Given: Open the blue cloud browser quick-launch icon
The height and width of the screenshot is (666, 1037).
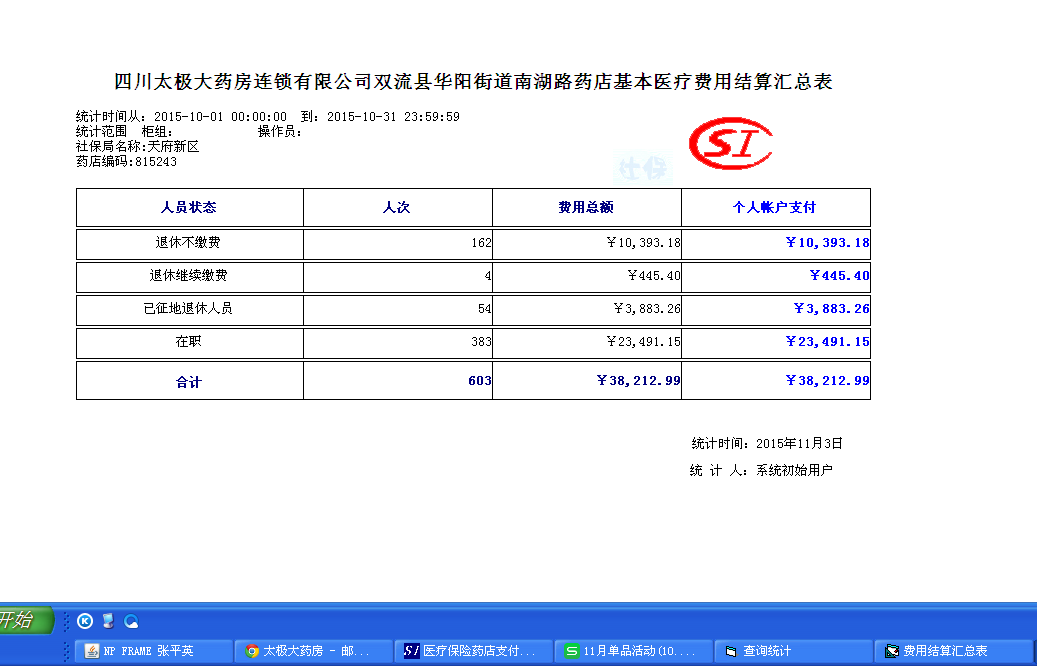Looking at the screenshot, I should [x=132, y=621].
